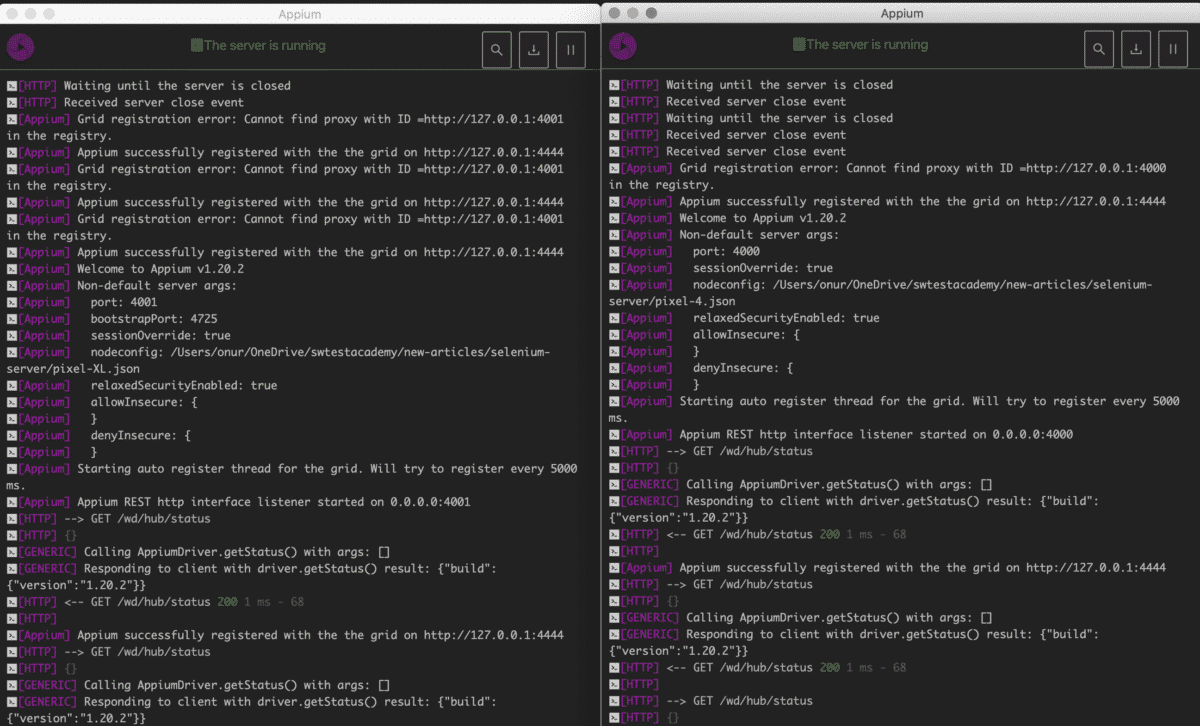Select the [GENERIC] tag in the left log

pos(49,551)
